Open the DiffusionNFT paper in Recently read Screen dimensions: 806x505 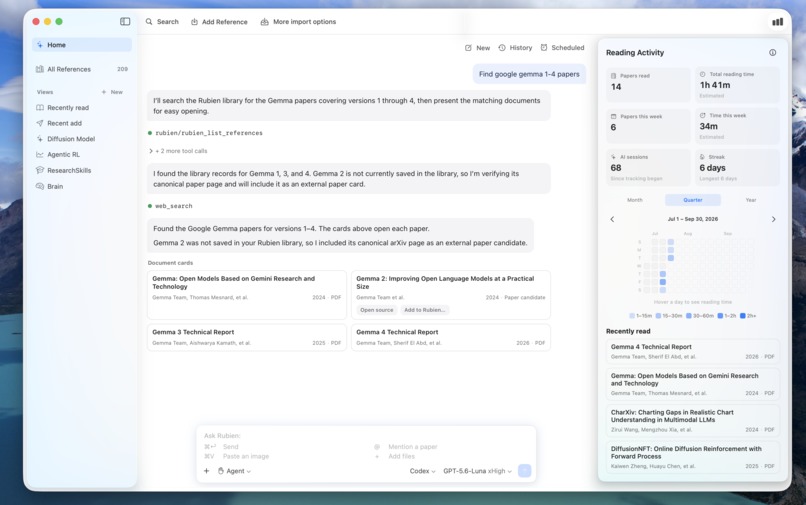pyautogui.click(x=692, y=457)
